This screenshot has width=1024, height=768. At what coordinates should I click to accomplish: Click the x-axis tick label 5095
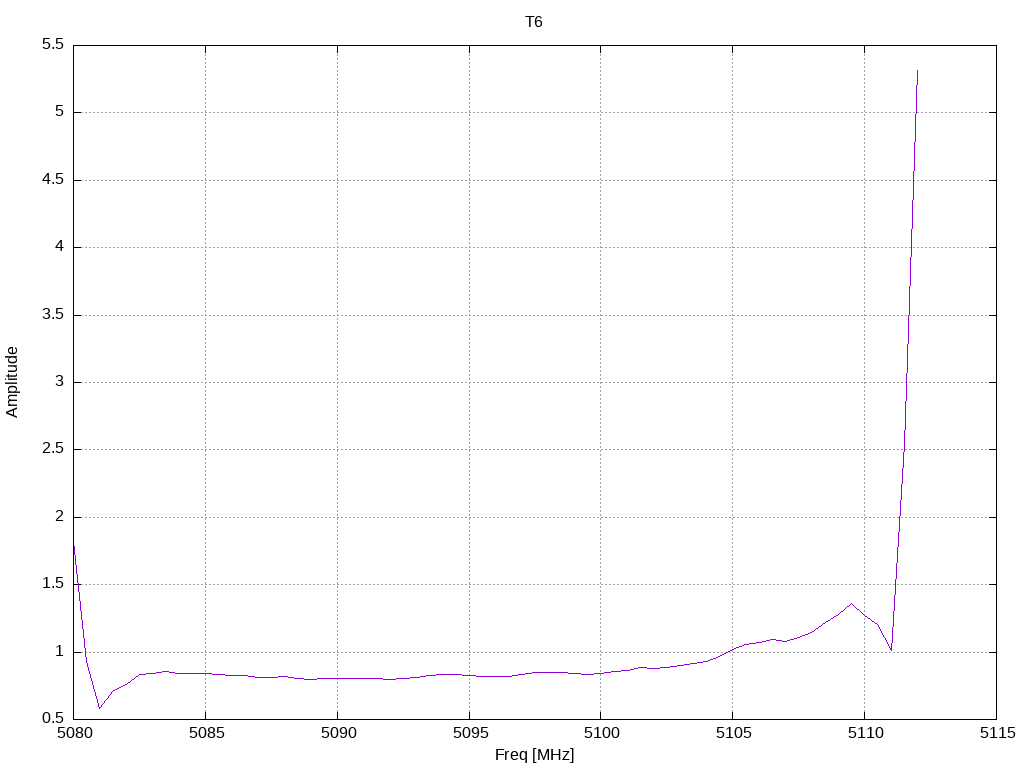point(470,733)
